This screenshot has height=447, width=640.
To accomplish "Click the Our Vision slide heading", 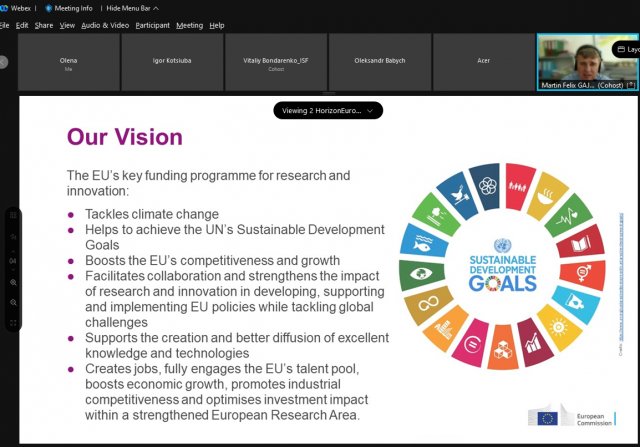I will coord(125,137).
